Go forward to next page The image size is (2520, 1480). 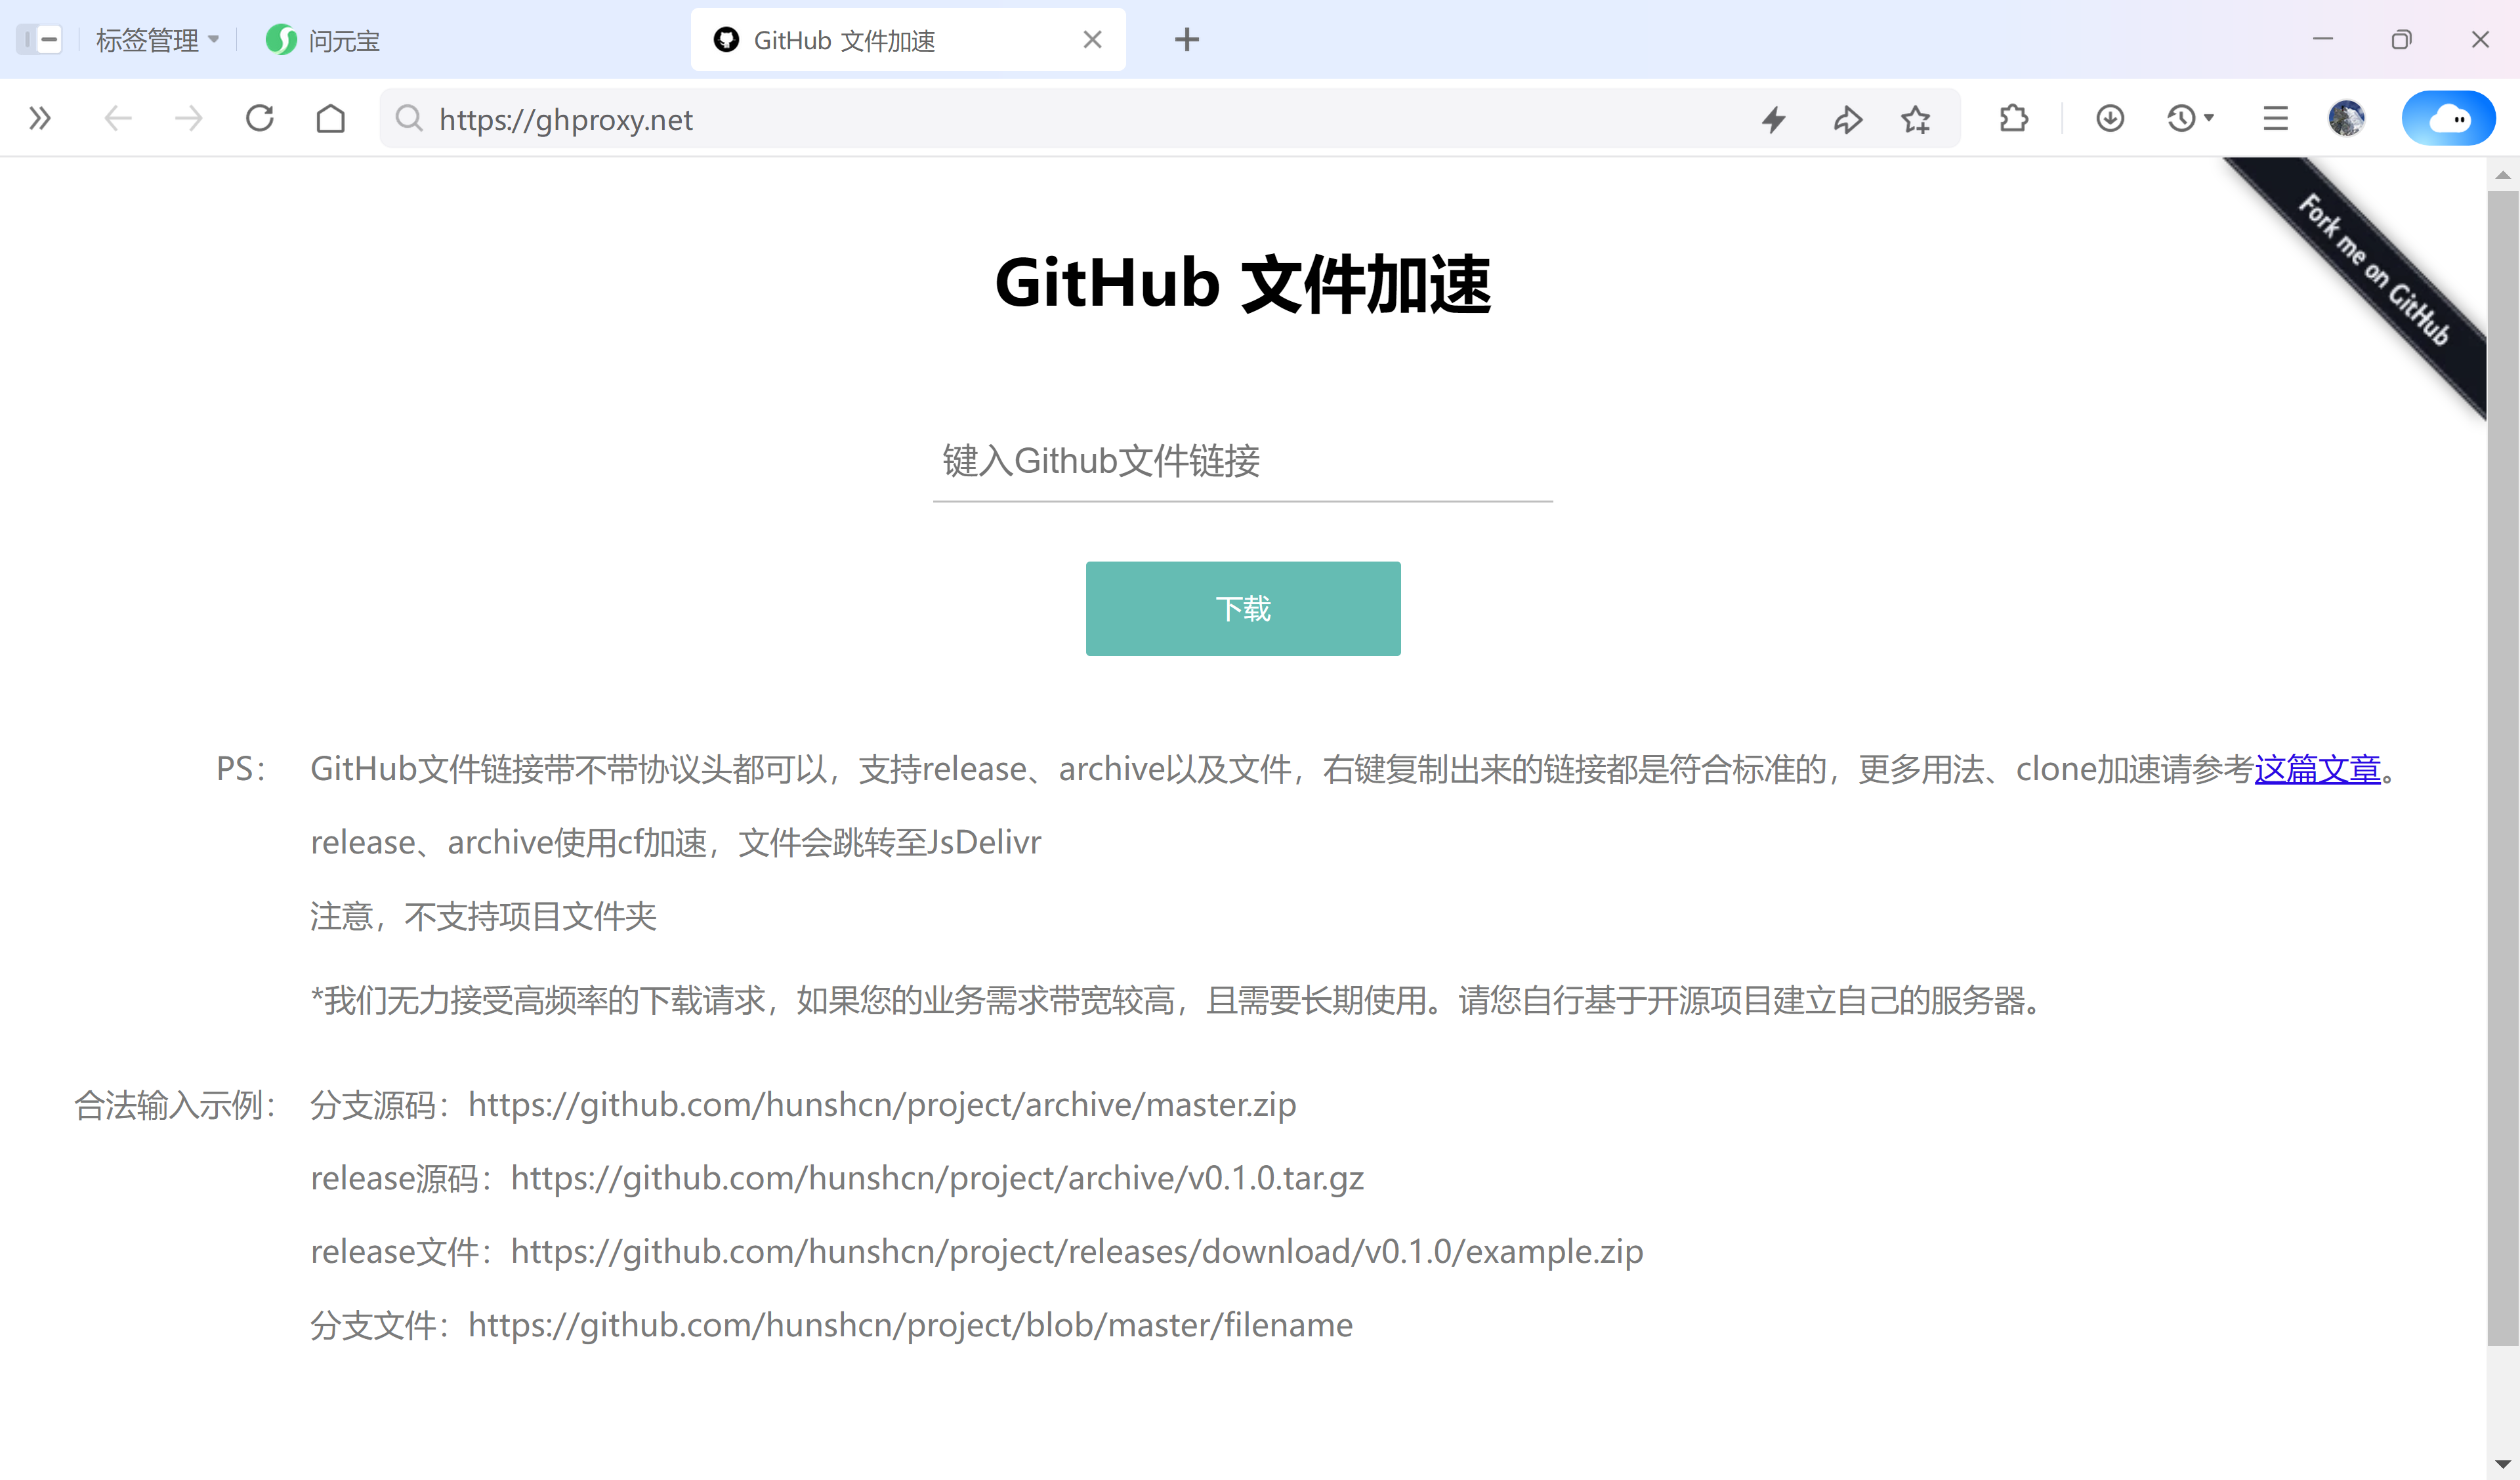[188, 119]
